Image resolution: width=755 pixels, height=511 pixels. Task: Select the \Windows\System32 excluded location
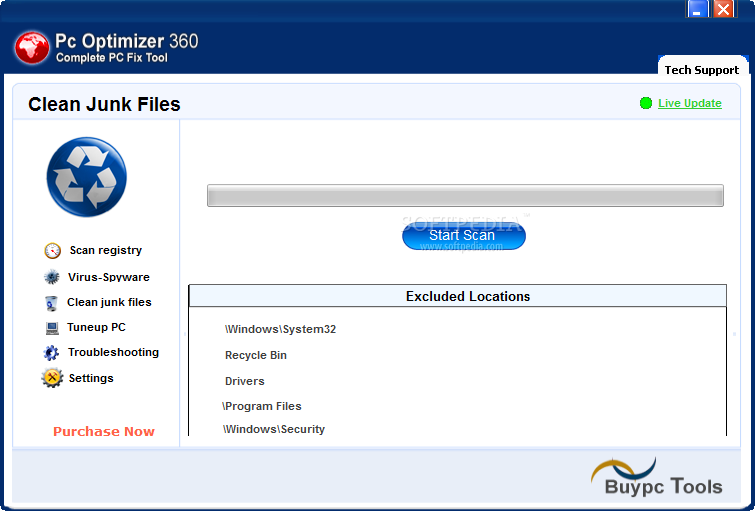click(x=280, y=329)
